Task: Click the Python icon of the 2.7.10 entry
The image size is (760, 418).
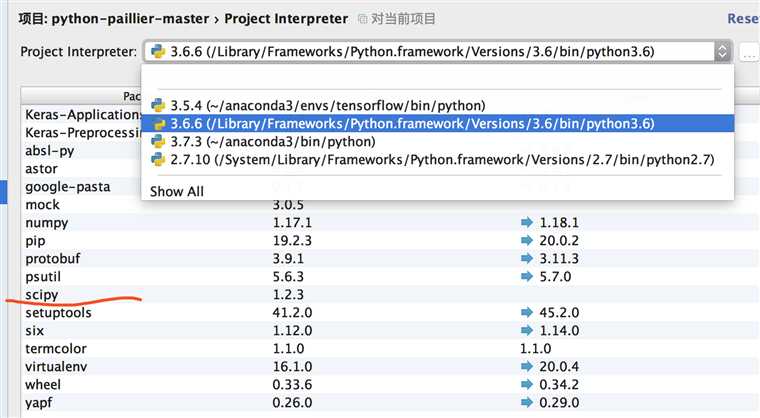Action: (x=157, y=159)
